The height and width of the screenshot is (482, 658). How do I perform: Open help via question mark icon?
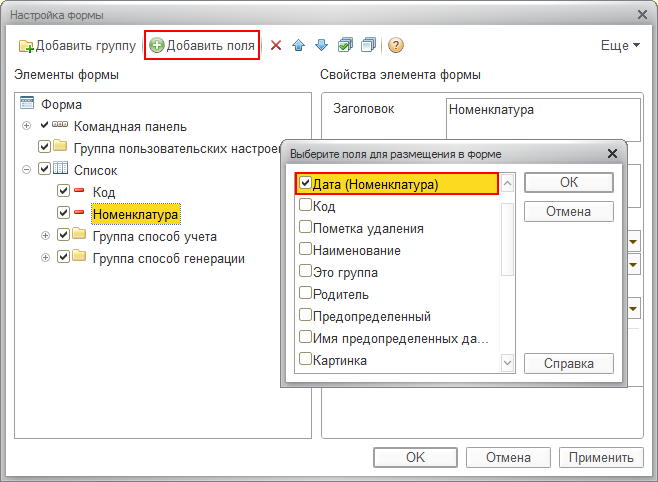pos(396,45)
